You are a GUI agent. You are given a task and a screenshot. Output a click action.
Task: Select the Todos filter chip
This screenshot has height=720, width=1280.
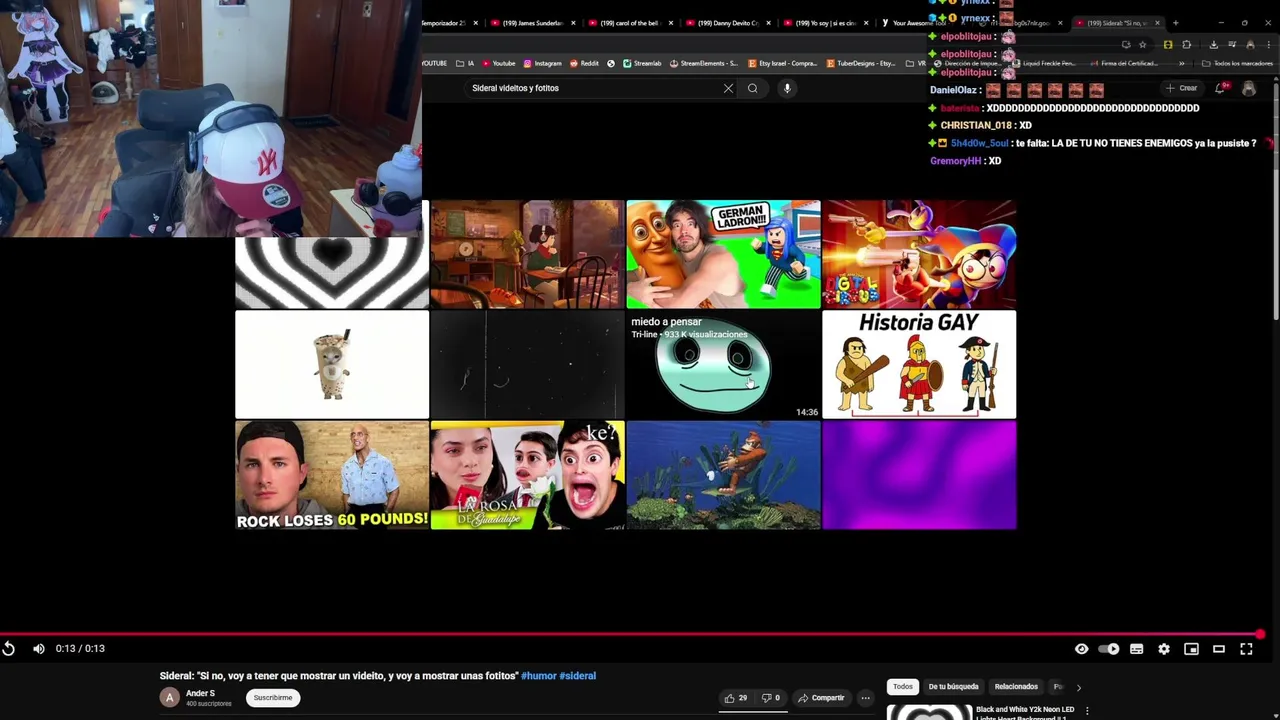[903, 687]
